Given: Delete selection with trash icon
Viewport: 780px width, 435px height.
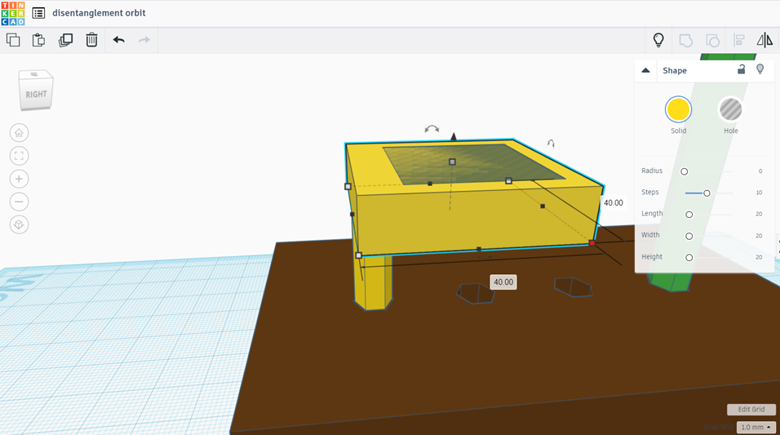Looking at the screenshot, I should pyautogui.click(x=92, y=40).
